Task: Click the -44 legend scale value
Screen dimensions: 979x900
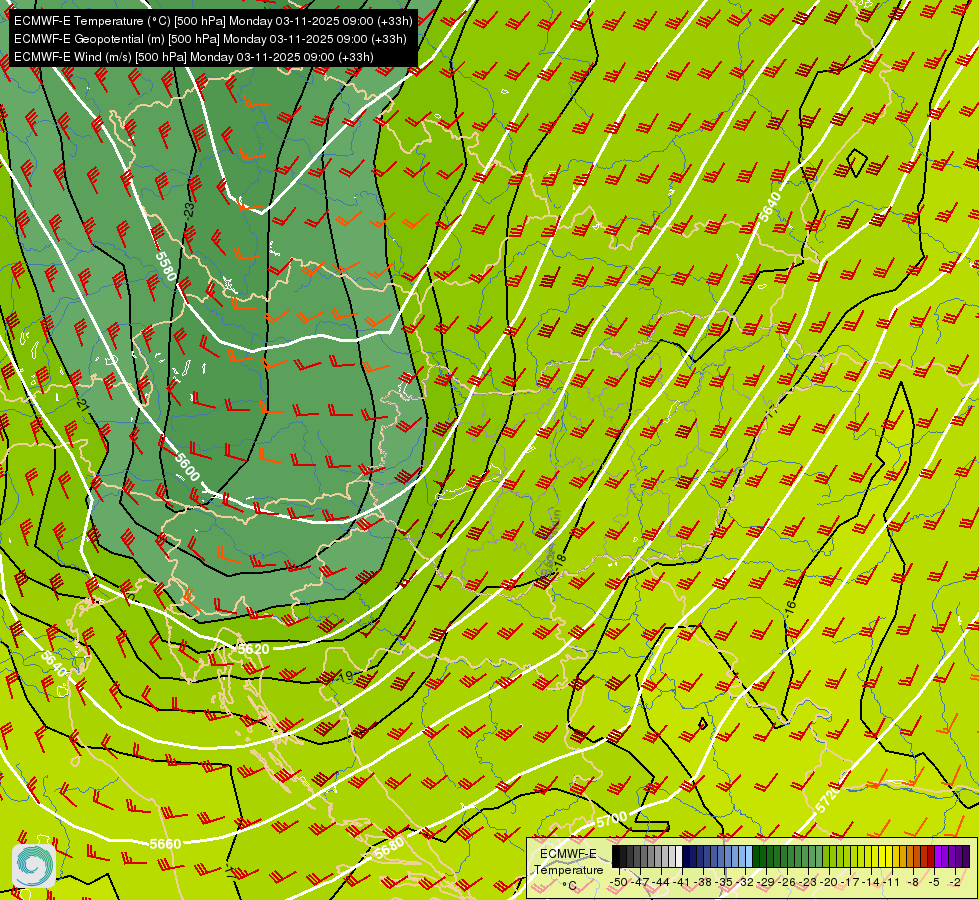Action: click(x=661, y=882)
